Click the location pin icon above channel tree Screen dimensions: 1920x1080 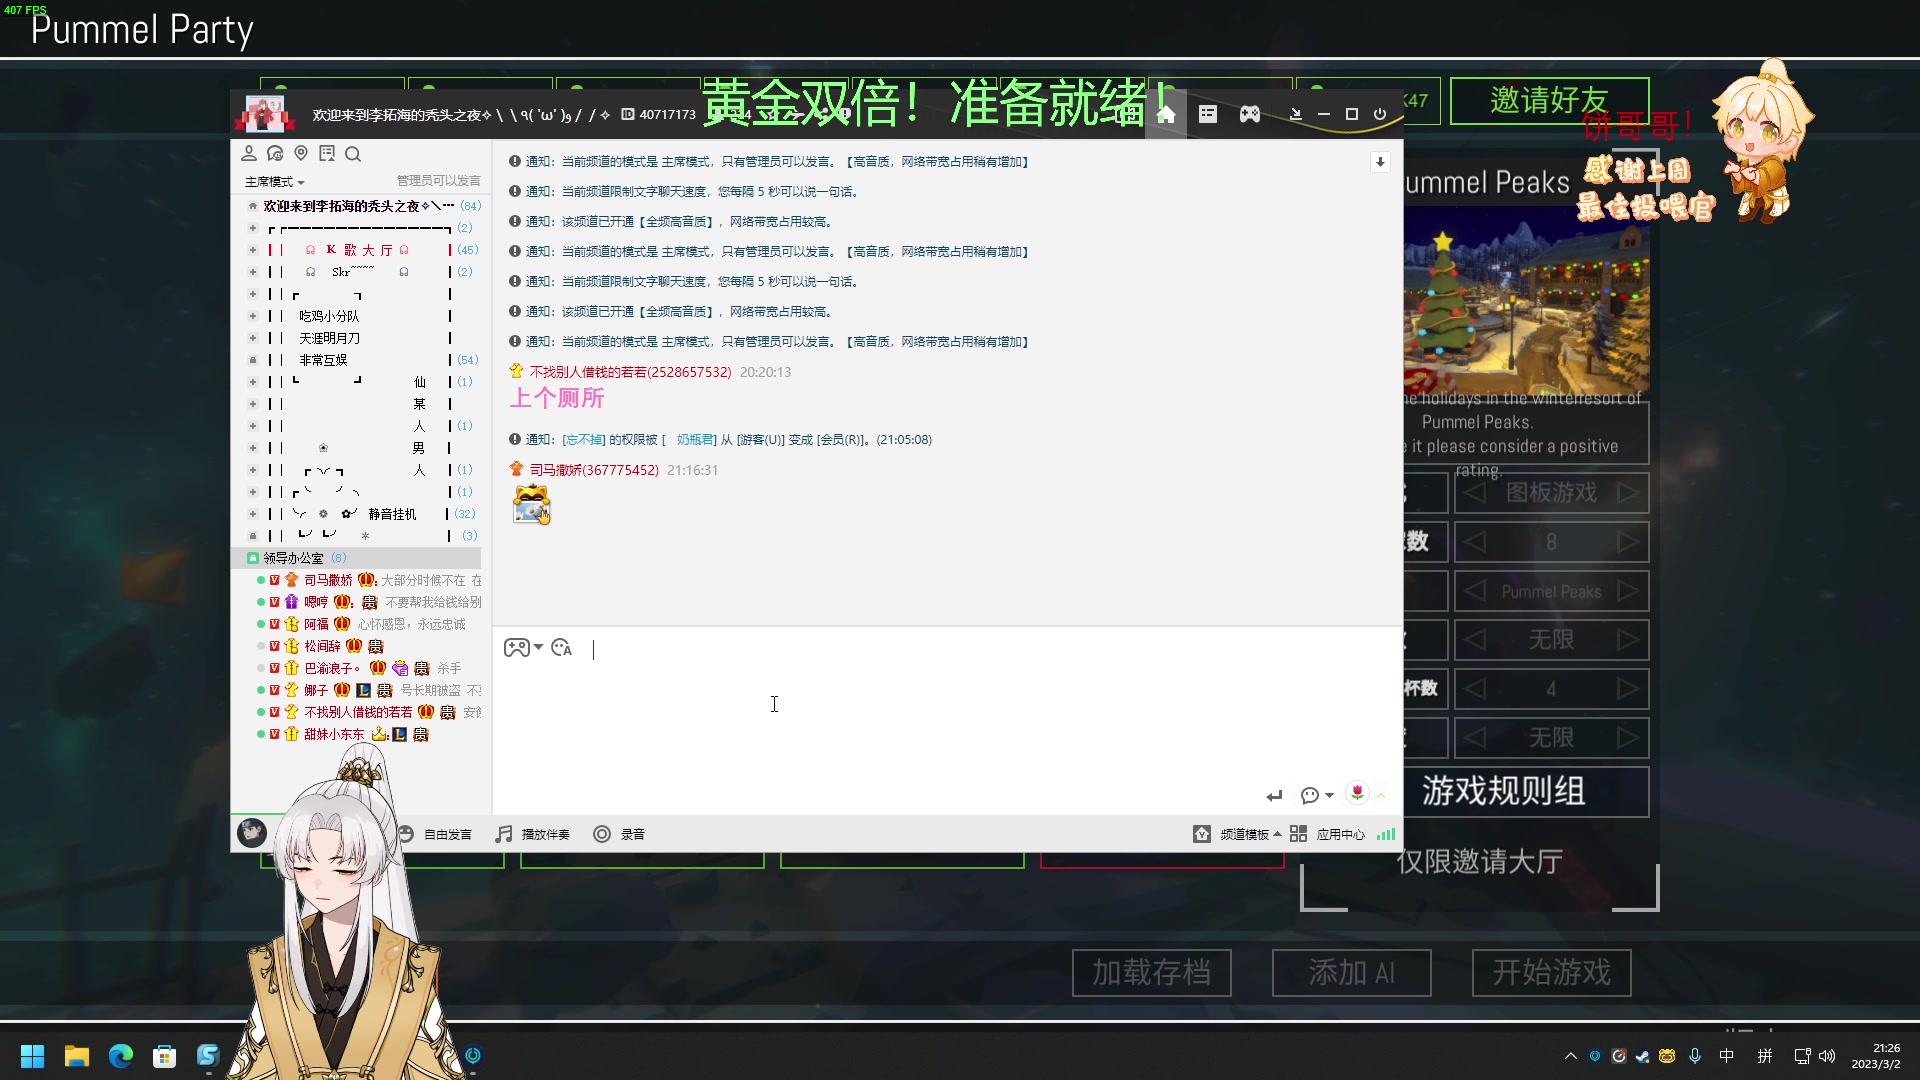click(301, 153)
